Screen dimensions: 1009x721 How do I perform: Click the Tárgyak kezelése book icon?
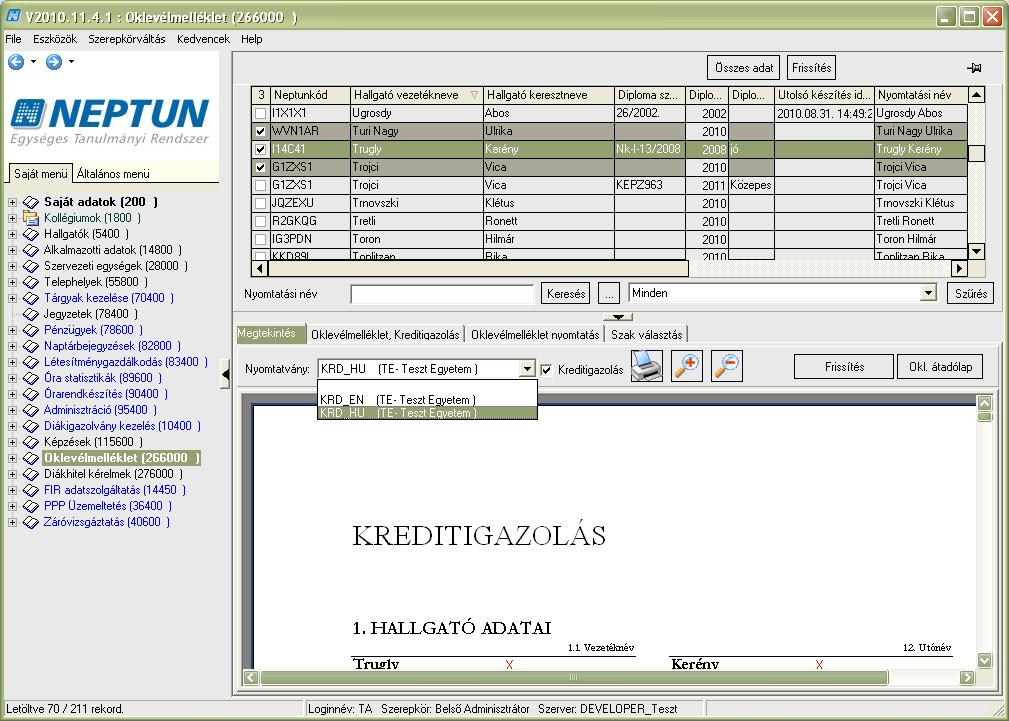coord(31,298)
